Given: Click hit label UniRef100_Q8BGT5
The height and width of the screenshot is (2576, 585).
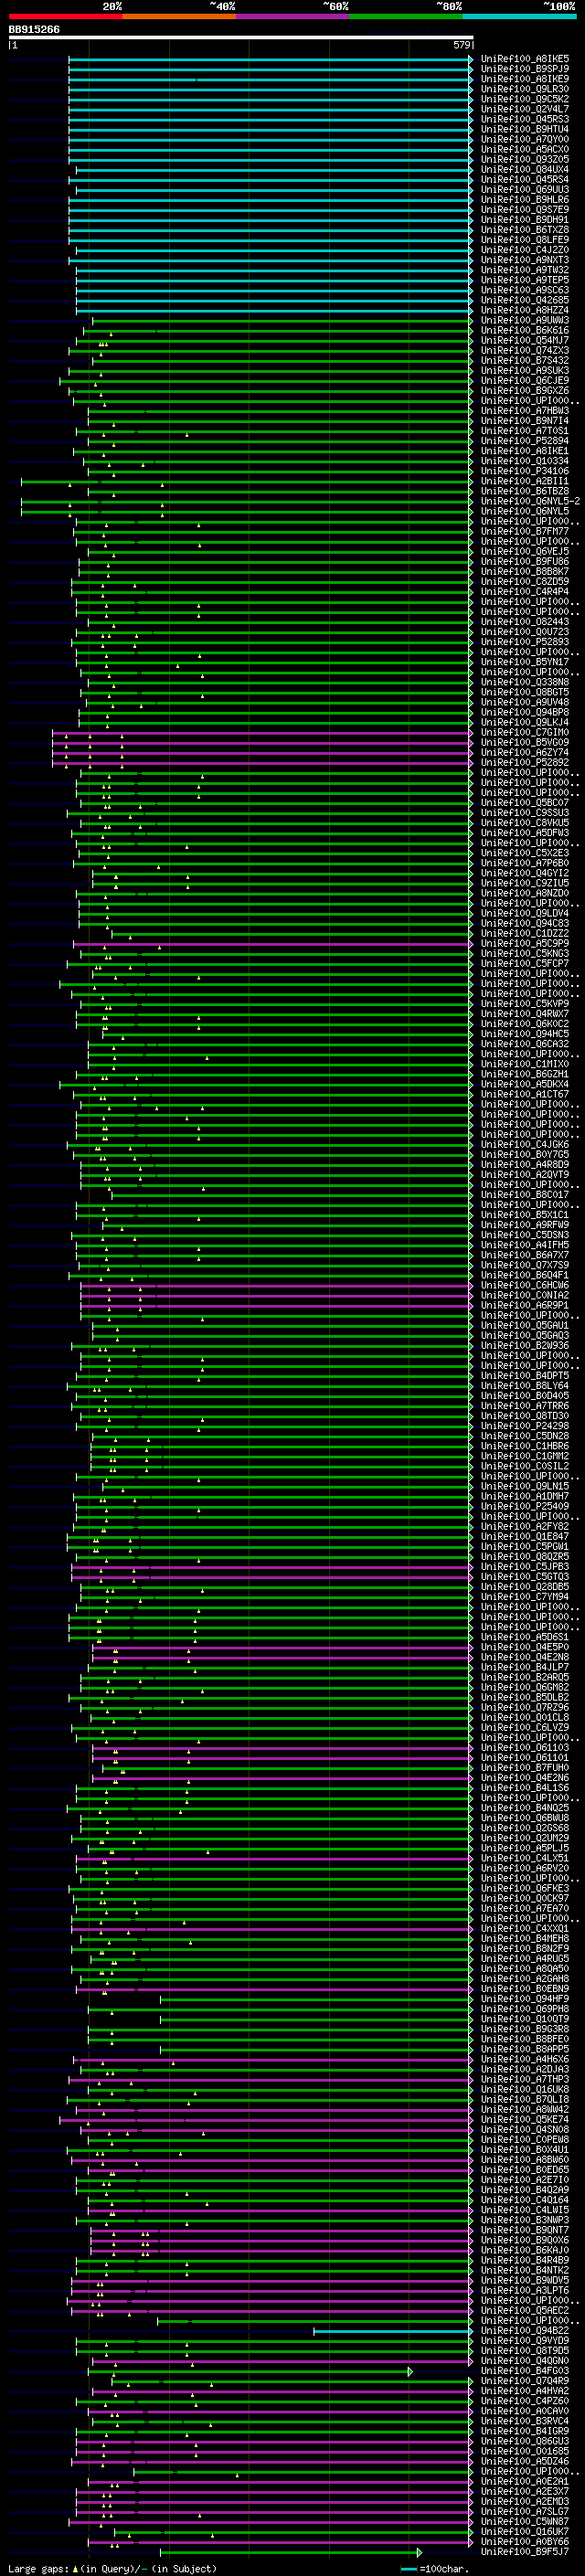Looking at the screenshot, I should (525, 692).
